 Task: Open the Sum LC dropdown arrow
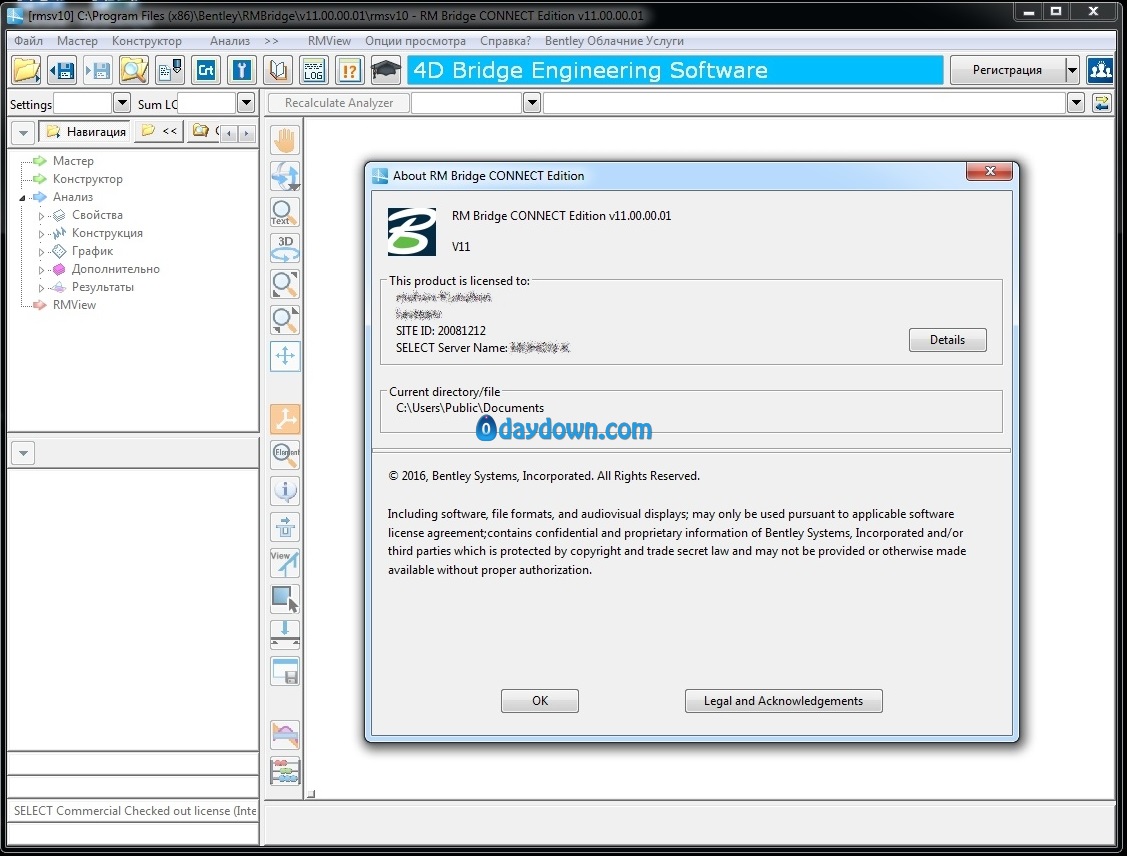click(246, 103)
